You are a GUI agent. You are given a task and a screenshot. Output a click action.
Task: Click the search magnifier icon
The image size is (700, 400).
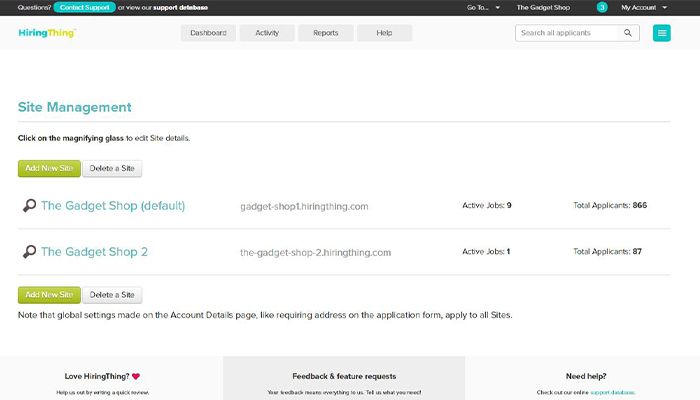(628, 33)
